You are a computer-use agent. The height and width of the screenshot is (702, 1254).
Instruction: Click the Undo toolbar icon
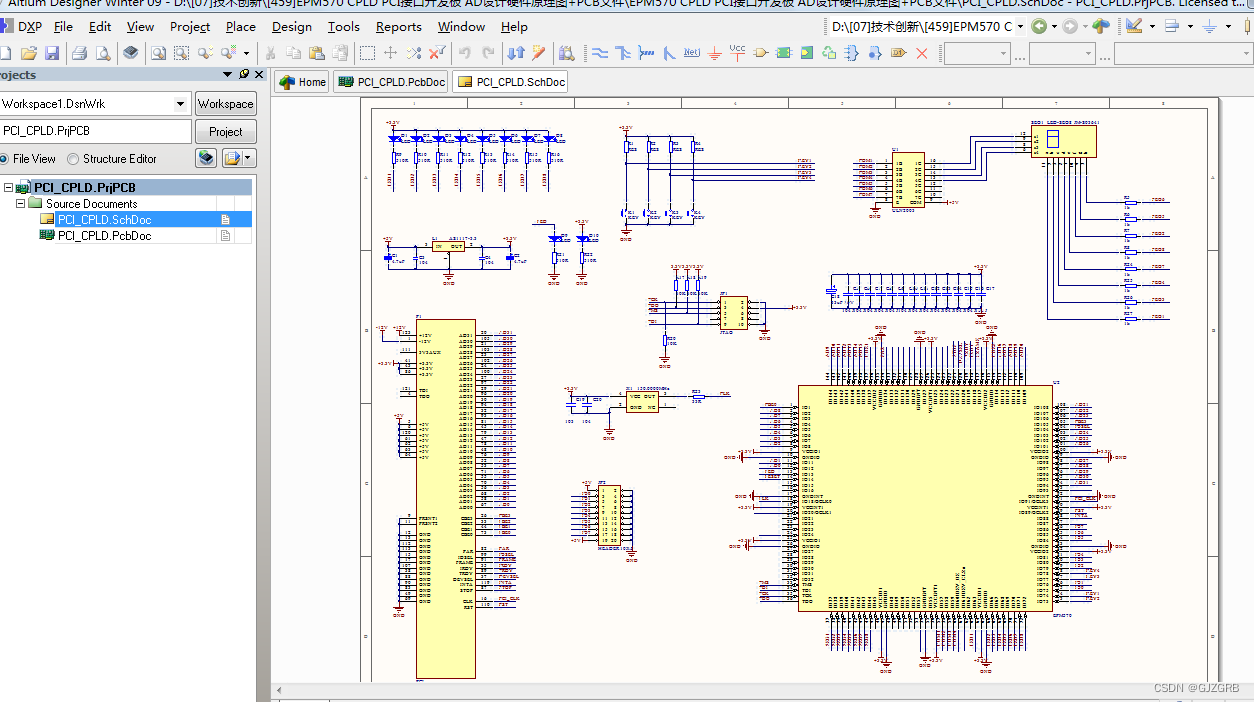(x=465, y=53)
